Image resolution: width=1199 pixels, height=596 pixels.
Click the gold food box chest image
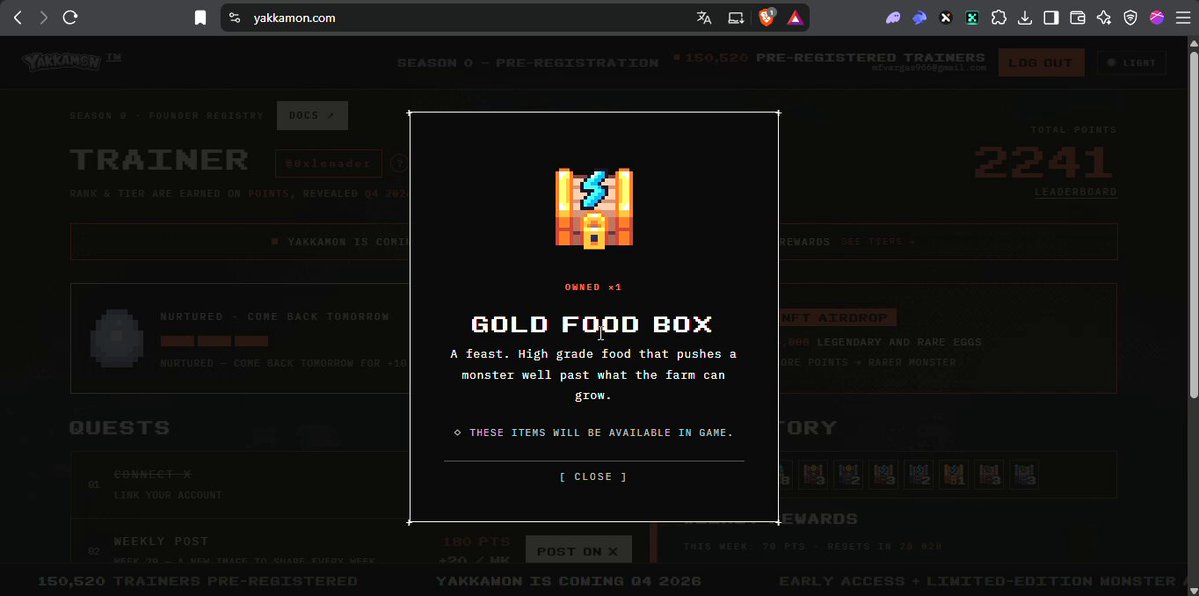pos(594,208)
